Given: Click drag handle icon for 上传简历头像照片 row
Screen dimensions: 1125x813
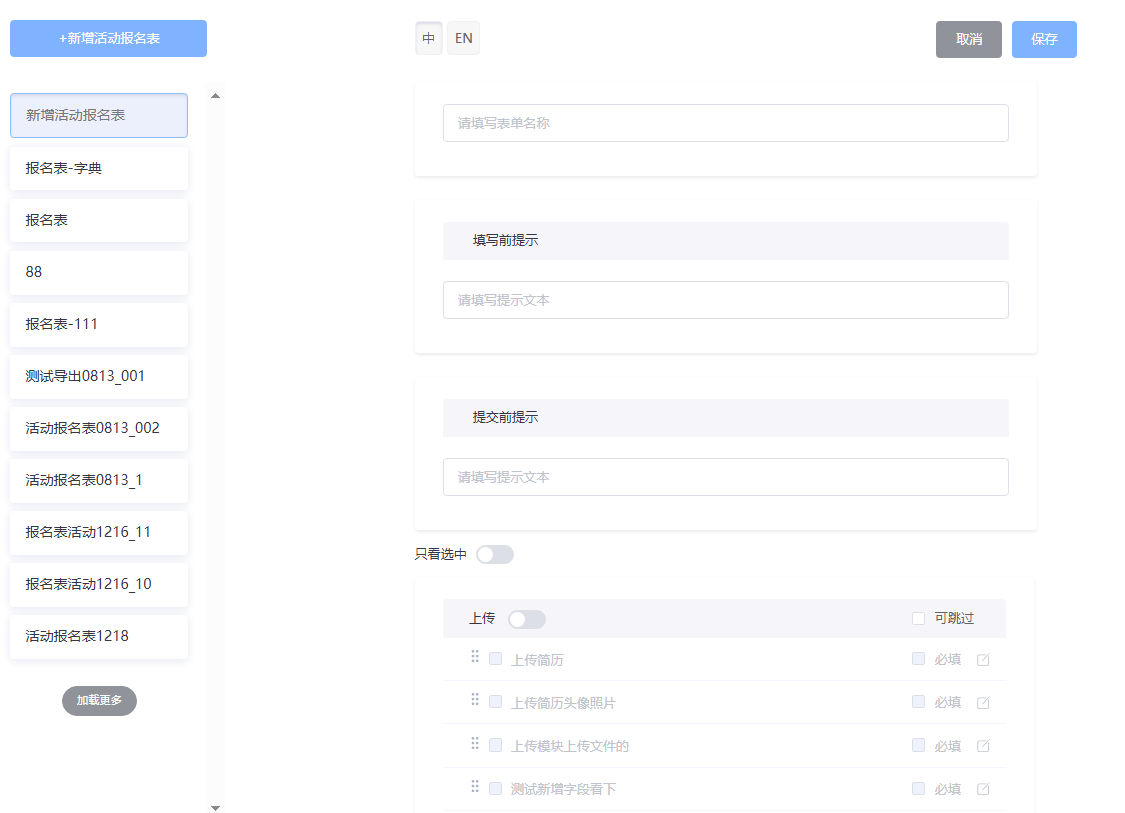Looking at the screenshot, I should [475, 700].
